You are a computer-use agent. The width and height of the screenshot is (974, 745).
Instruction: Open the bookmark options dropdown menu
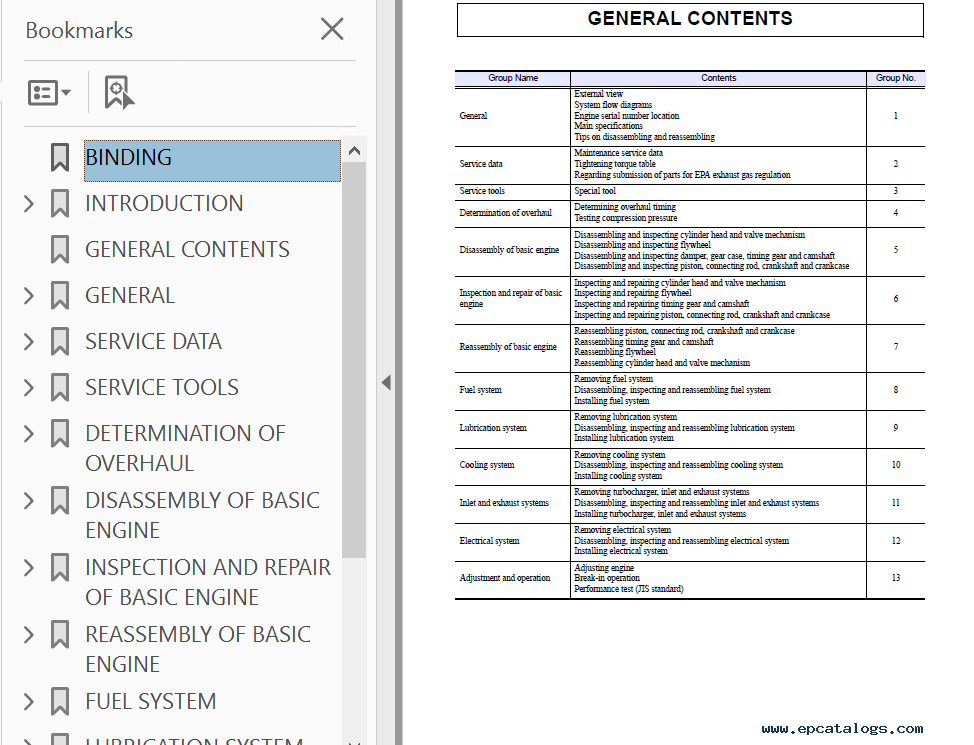[x=49, y=93]
